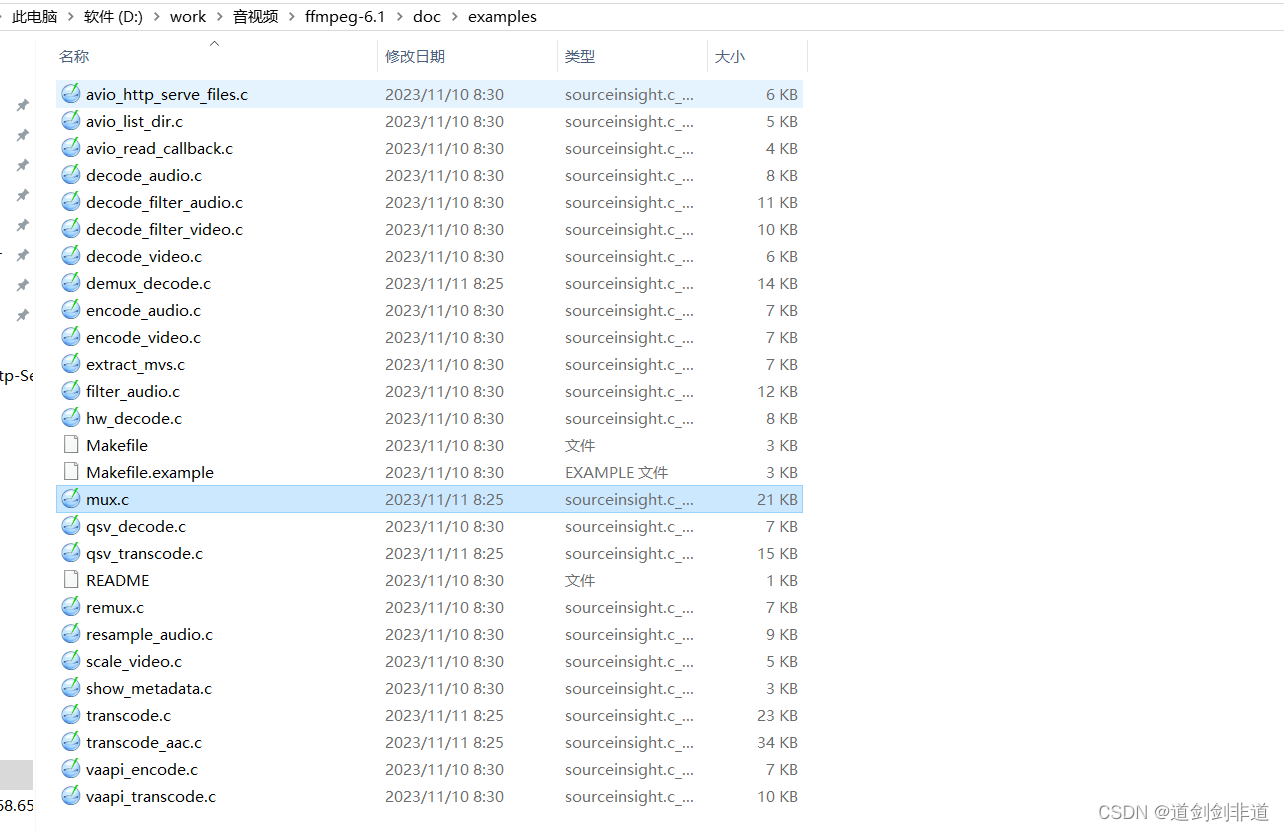This screenshot has width=1284, height=831.
Task: Click the remux.c file icon
Action: [x=70, y=607]
